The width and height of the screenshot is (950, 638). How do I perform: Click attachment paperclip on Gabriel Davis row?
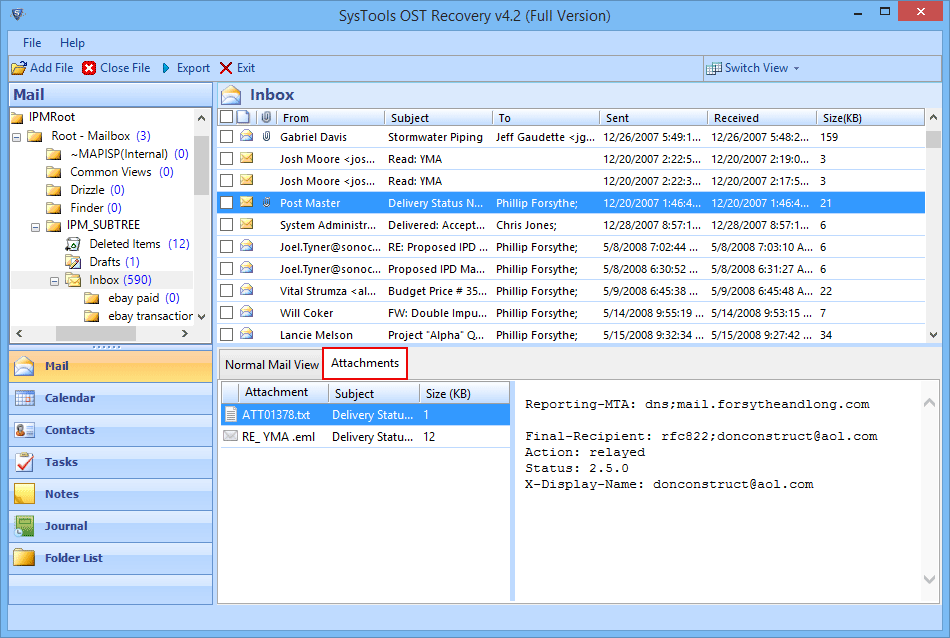pyautogui.click(x=266, y=137)
